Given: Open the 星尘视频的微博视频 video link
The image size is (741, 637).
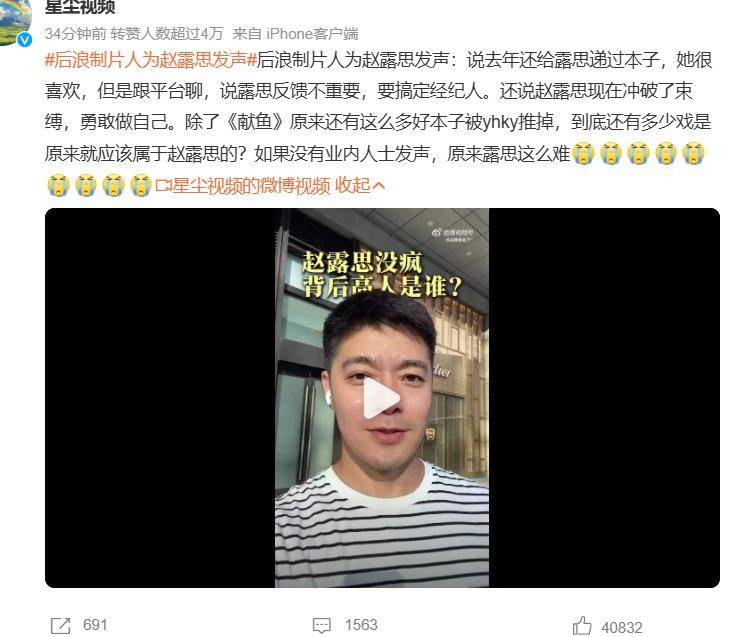Looking at the screenshot, I should click(250, 186).
